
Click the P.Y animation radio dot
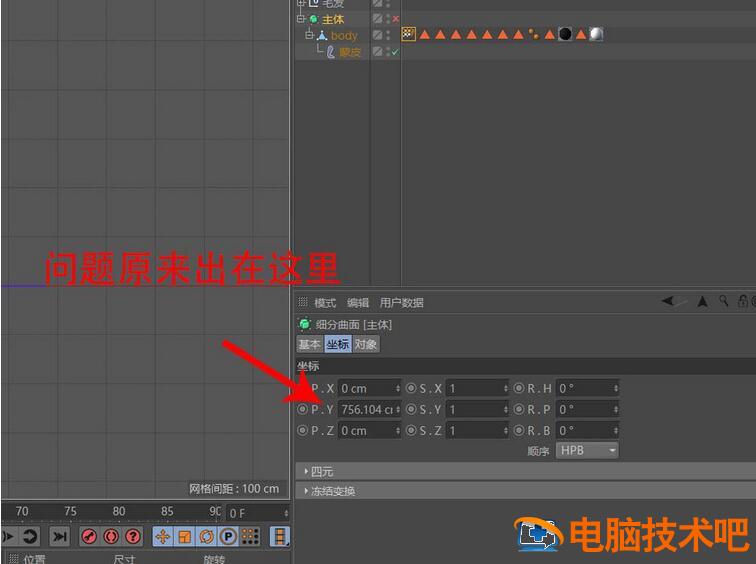point(302,409)
